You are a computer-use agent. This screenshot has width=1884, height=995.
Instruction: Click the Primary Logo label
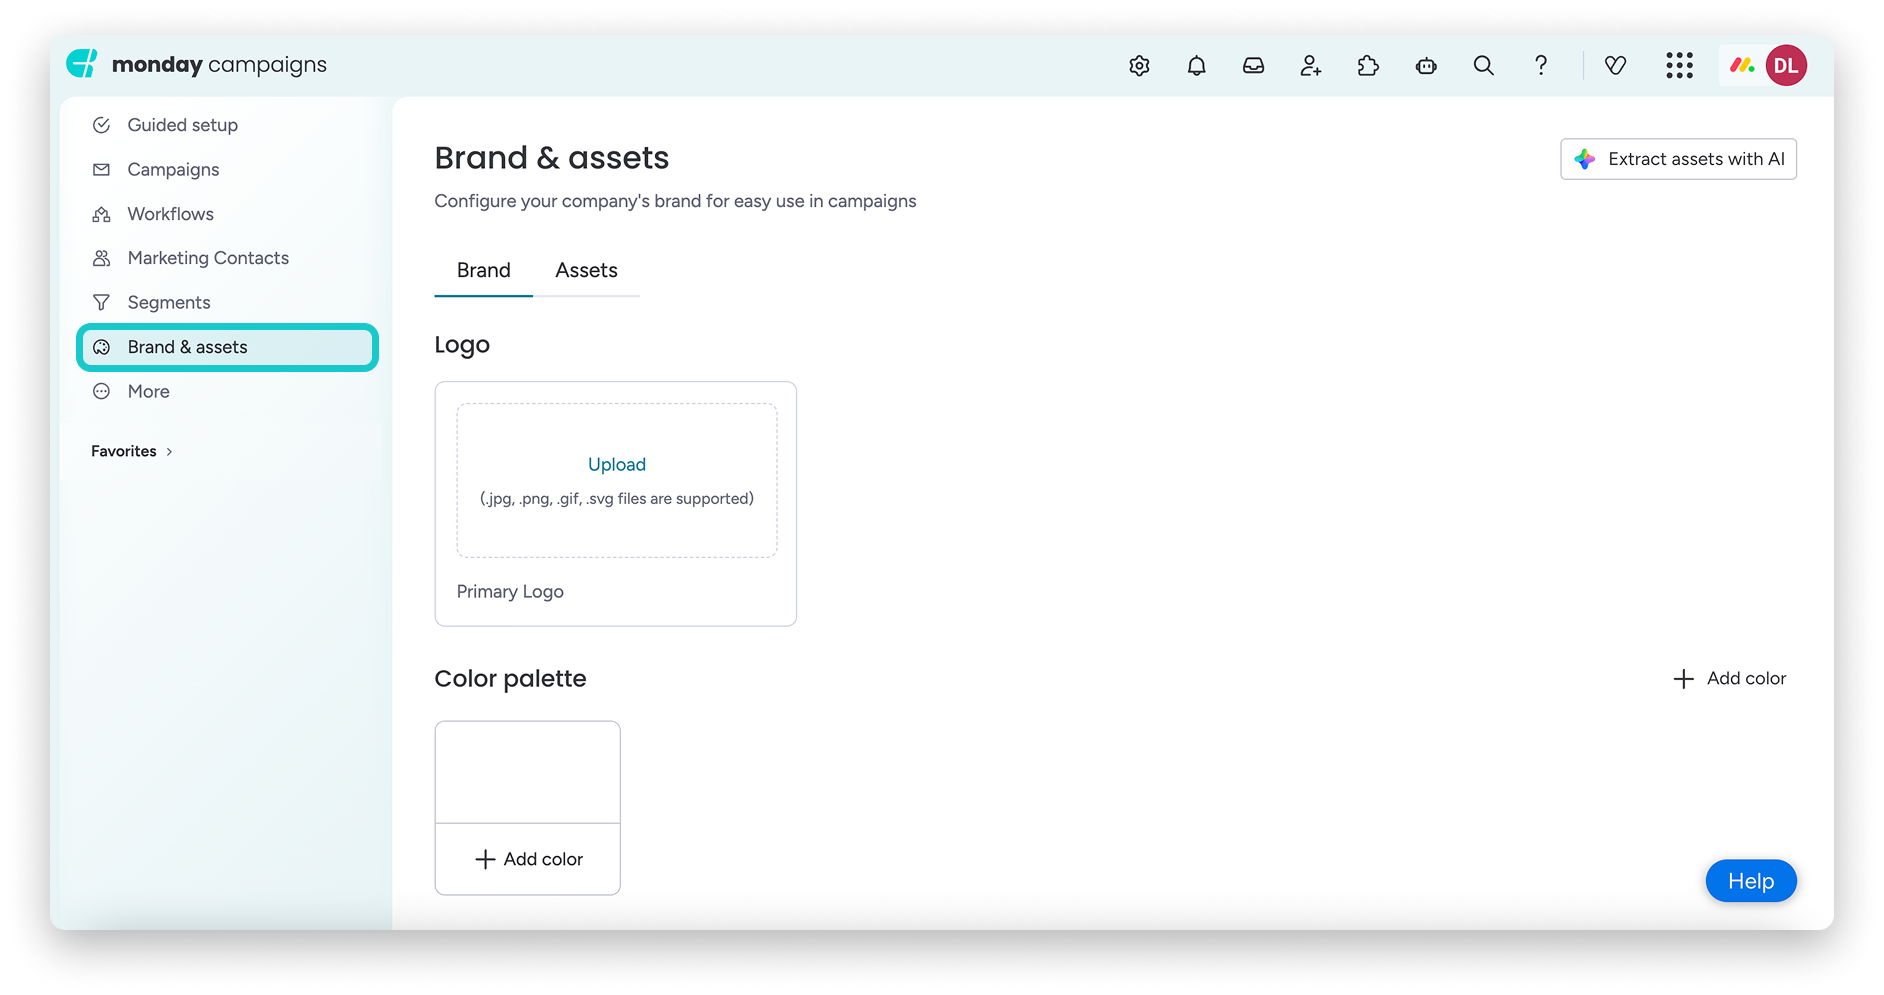[x=510, y=591]
